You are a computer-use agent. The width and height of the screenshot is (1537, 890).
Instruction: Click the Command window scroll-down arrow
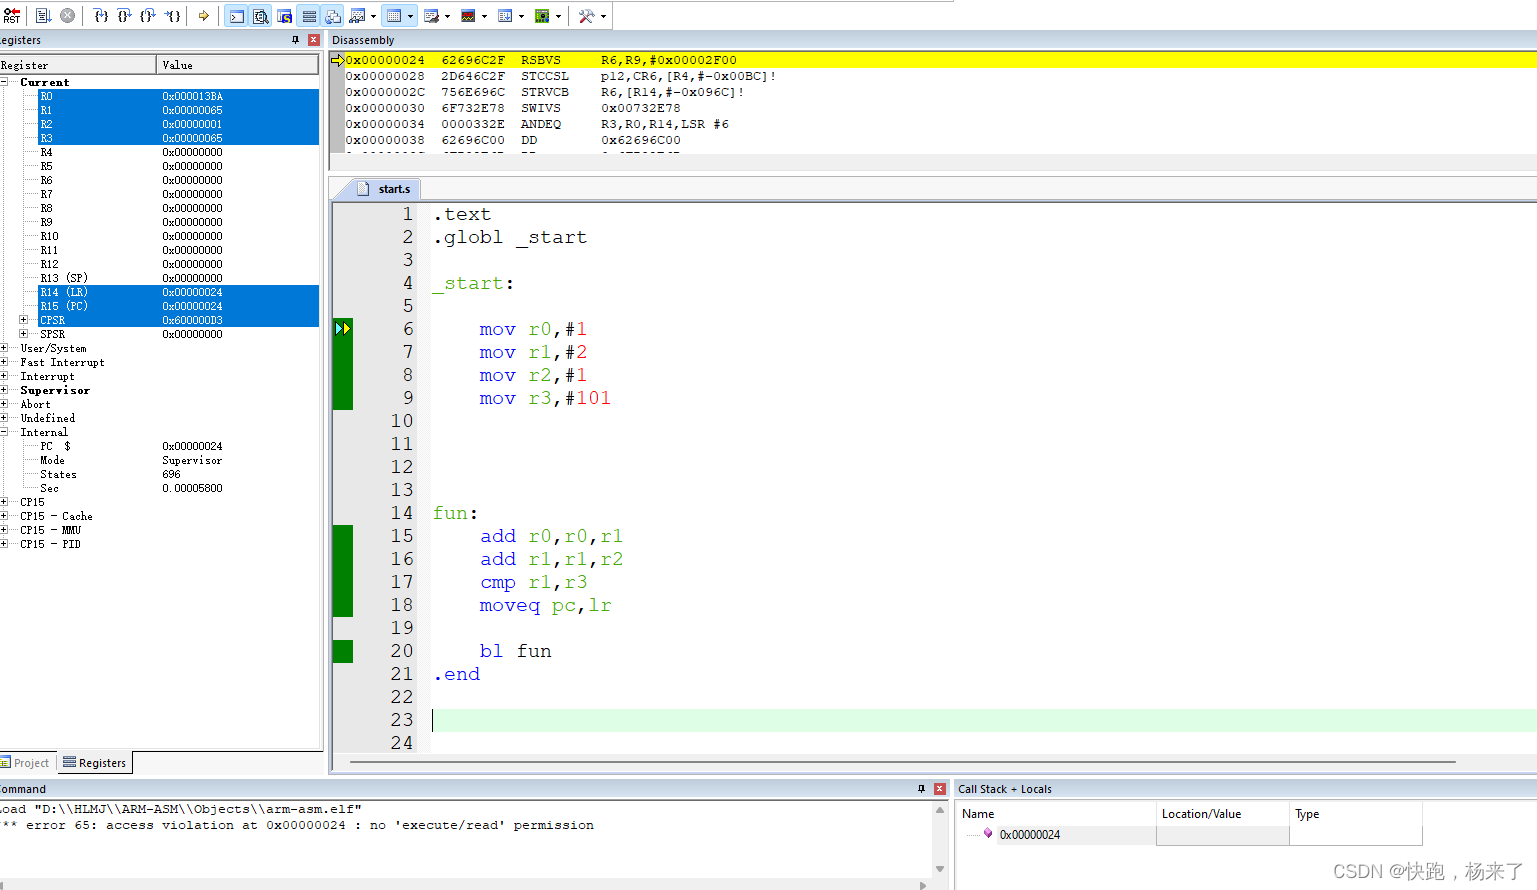pos(940,869)
